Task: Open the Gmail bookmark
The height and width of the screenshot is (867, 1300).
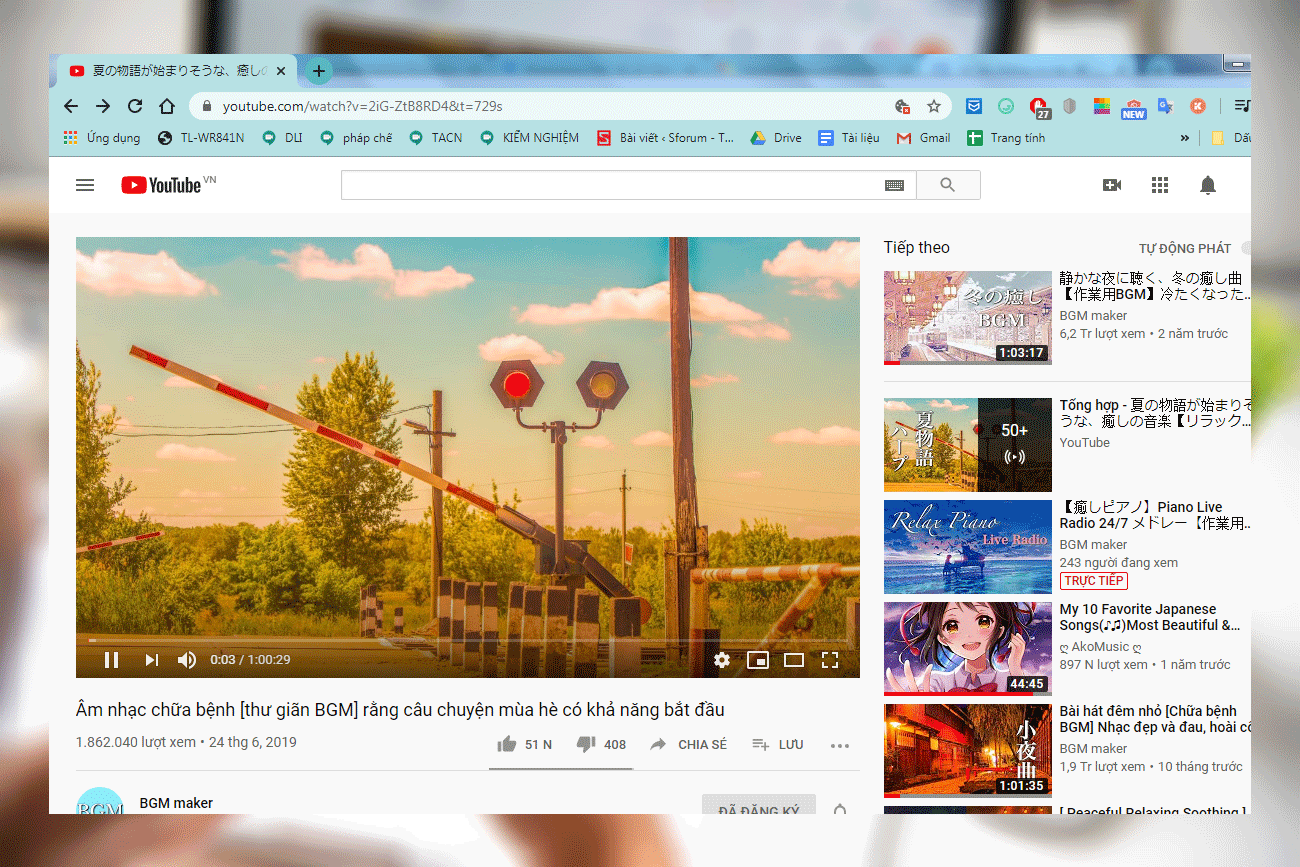Action: tap(923, 138)
